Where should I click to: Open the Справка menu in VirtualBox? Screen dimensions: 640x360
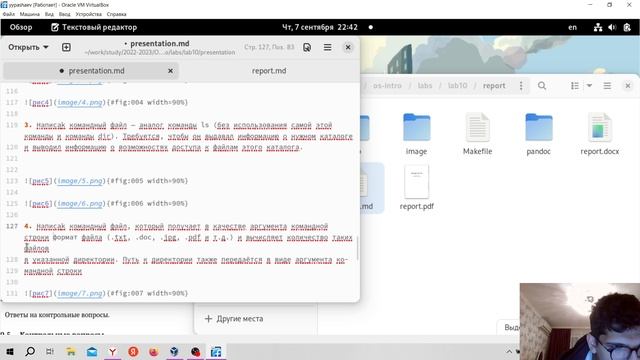(x=116, y=14)
